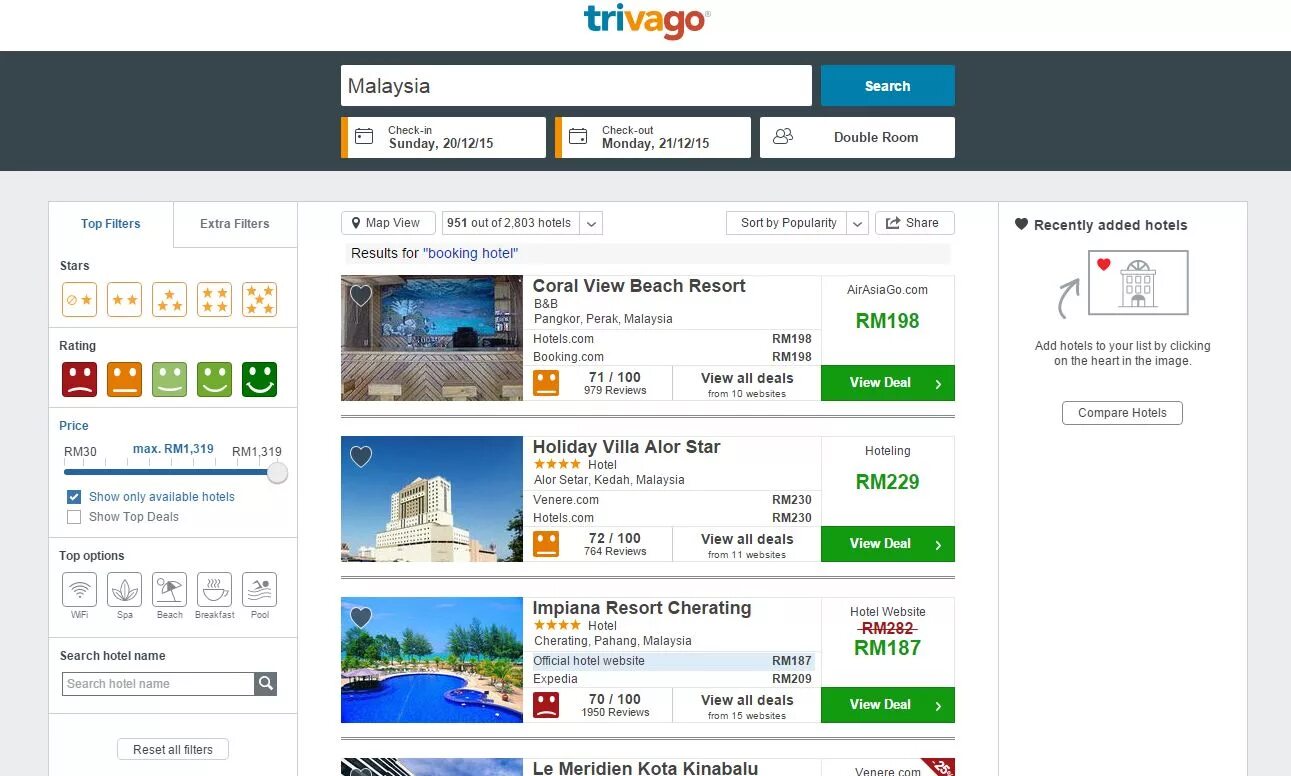Switch to the Top Filters tab
1291x776 pixels.
point(111,224)
